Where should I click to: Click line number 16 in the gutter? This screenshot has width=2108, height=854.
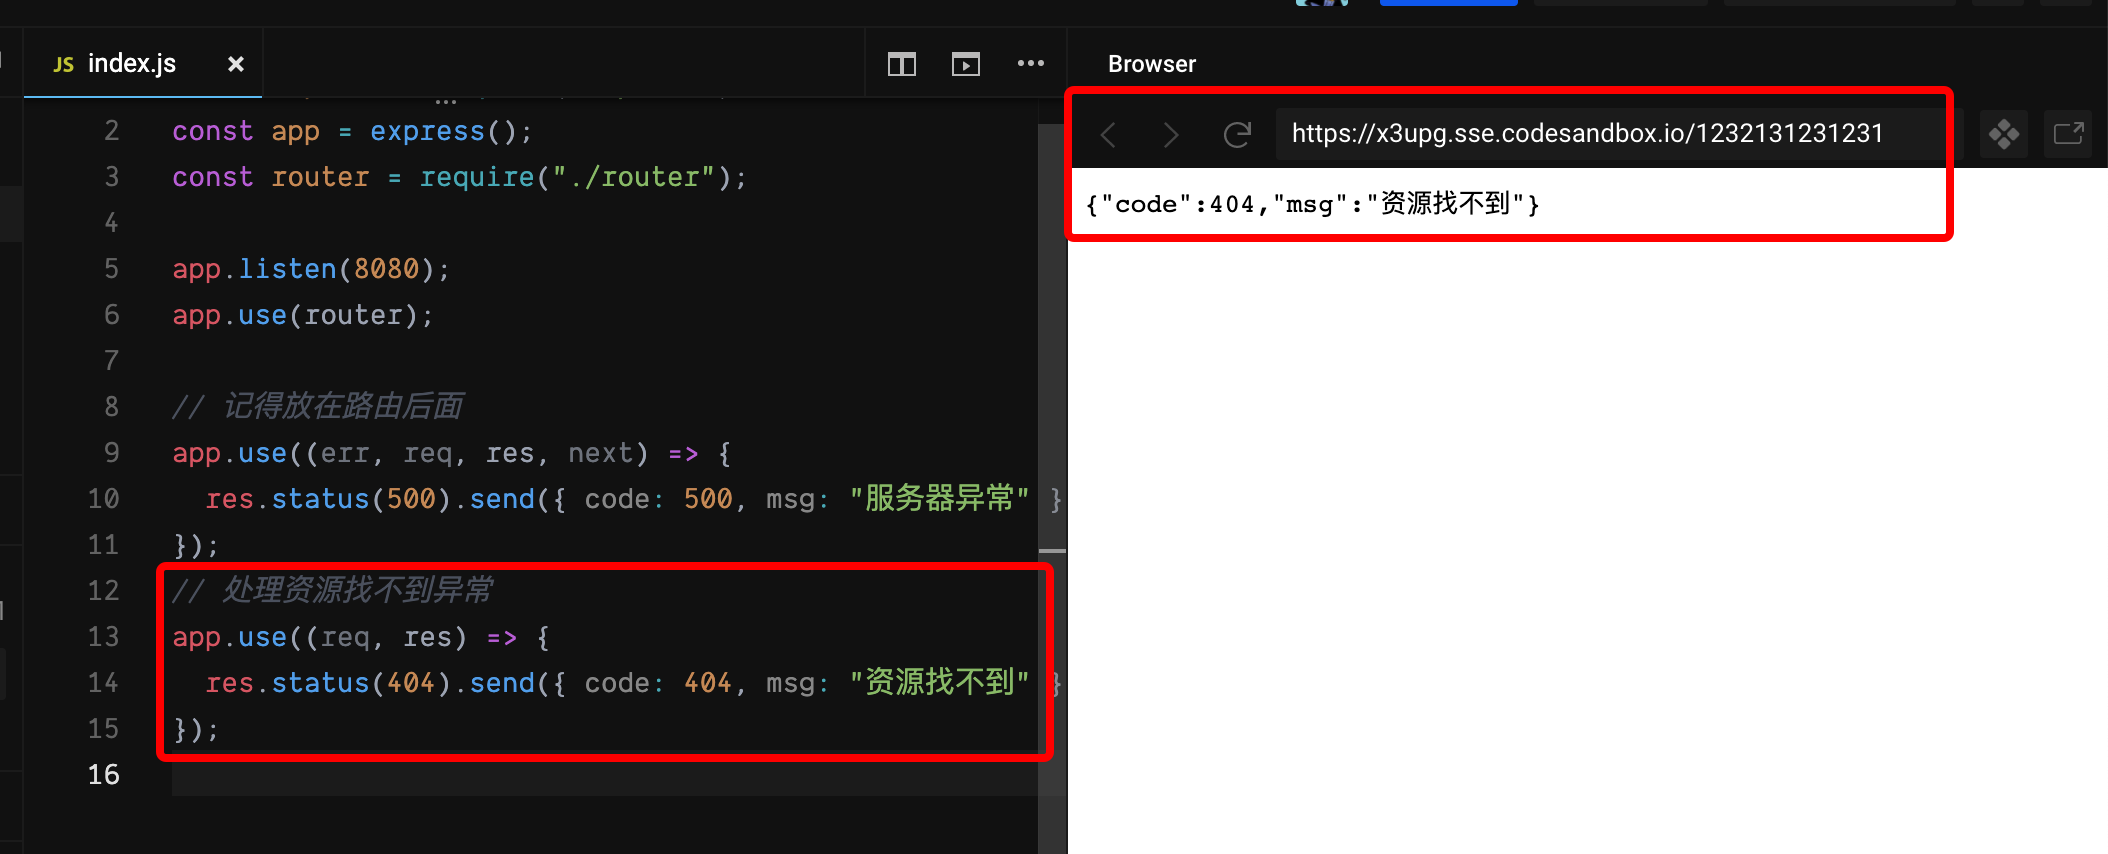(103, 775)
